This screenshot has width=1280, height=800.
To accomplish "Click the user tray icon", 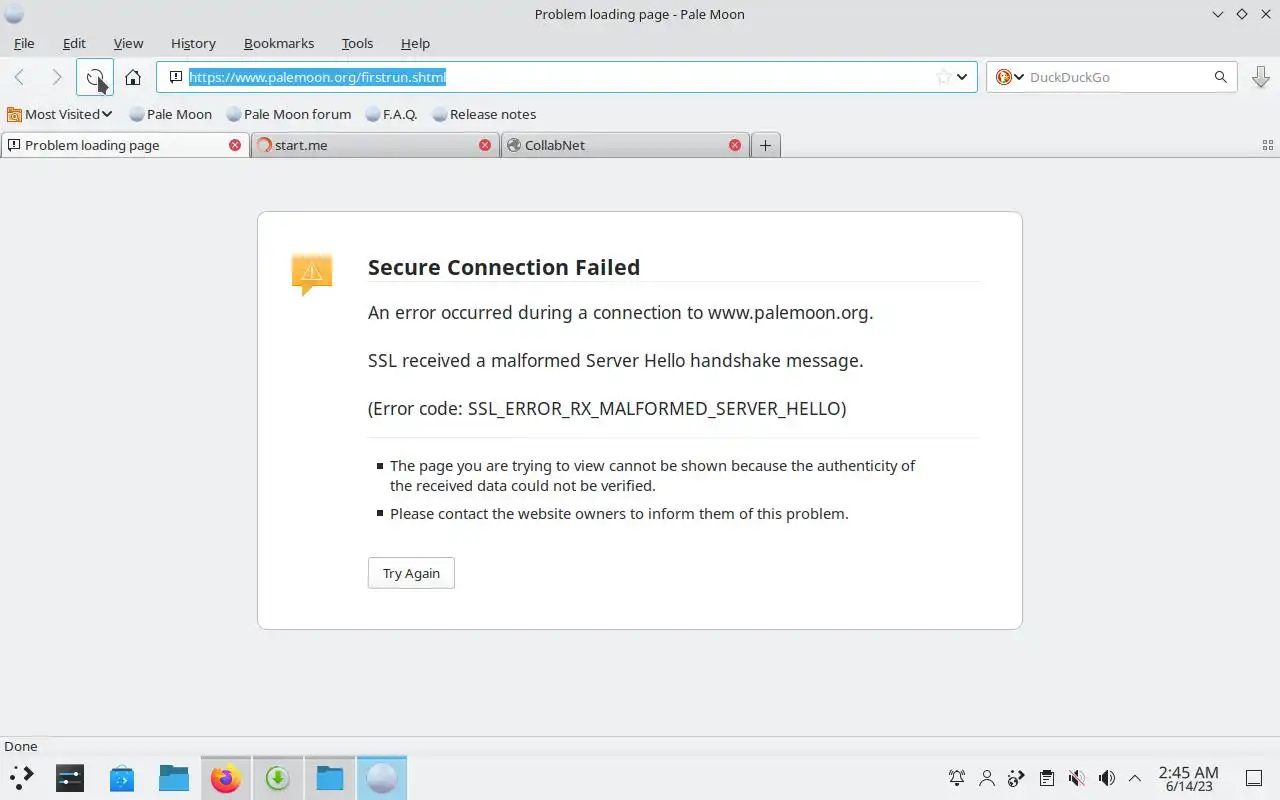I will [x=987, y=777].
